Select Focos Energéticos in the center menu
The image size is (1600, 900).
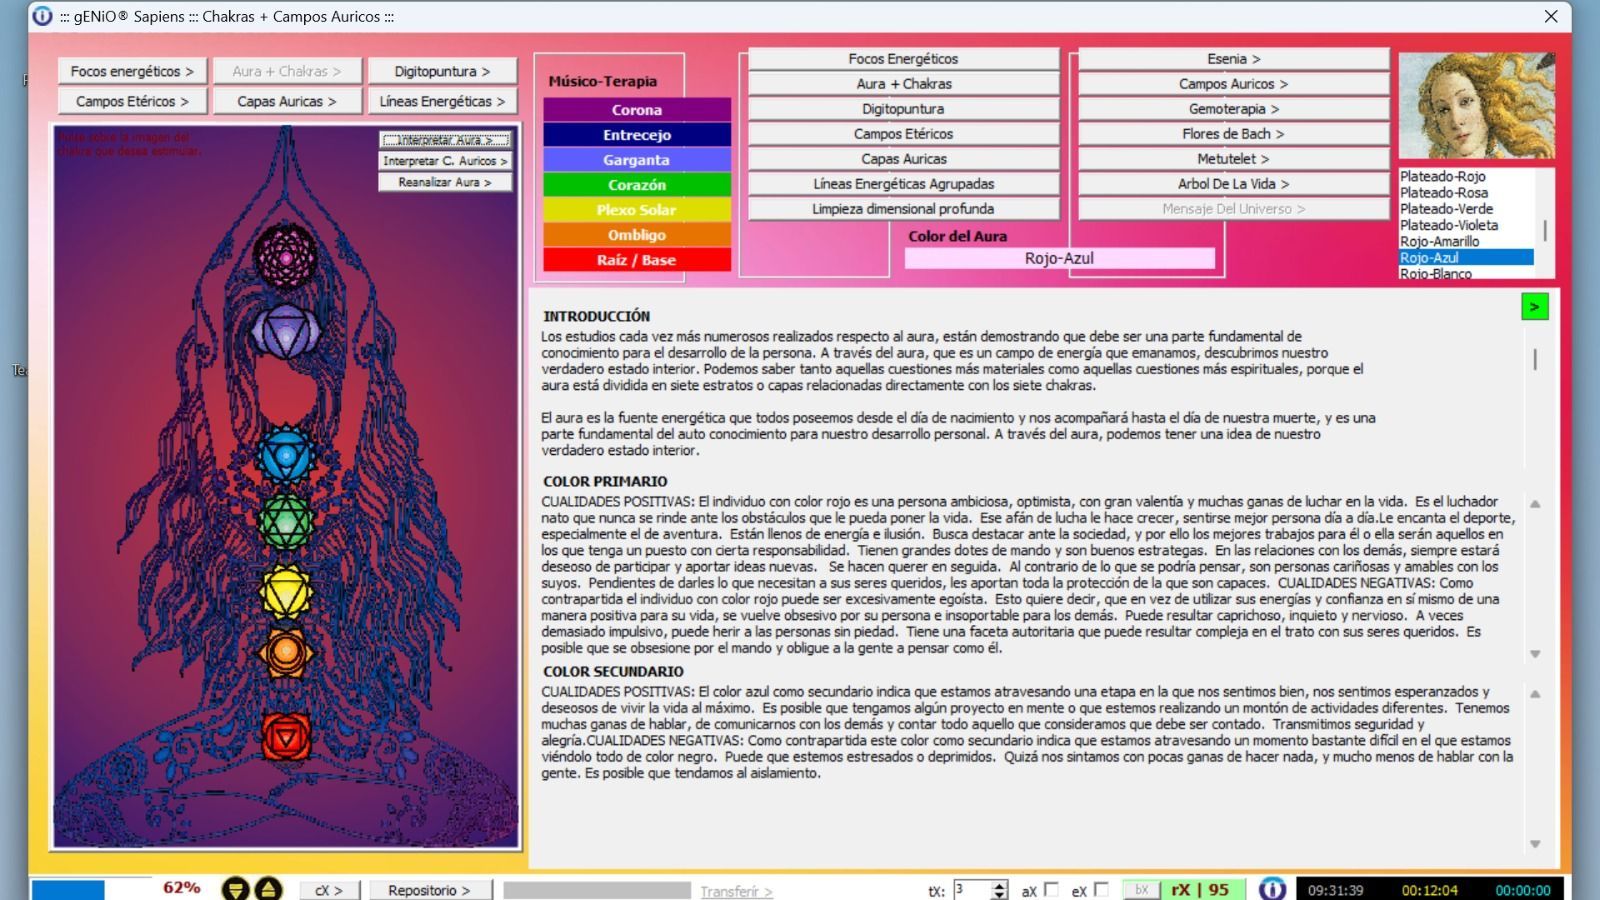[x=903, y=59]
